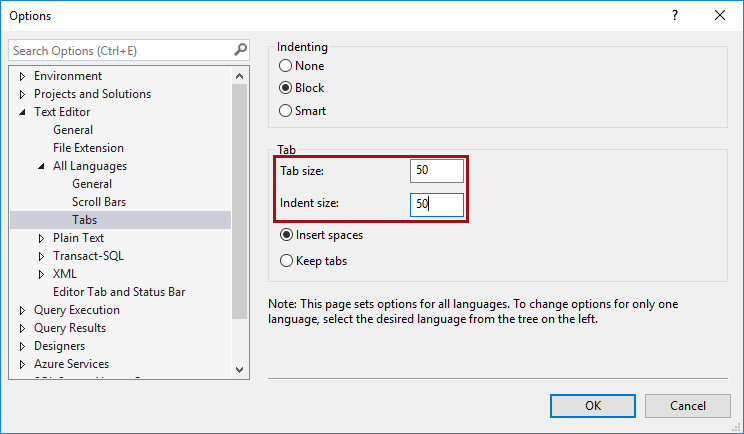The image size is (744, 434).
Task: Open the File Extension page
Action: pyautogui.click(x=88, y=148)
